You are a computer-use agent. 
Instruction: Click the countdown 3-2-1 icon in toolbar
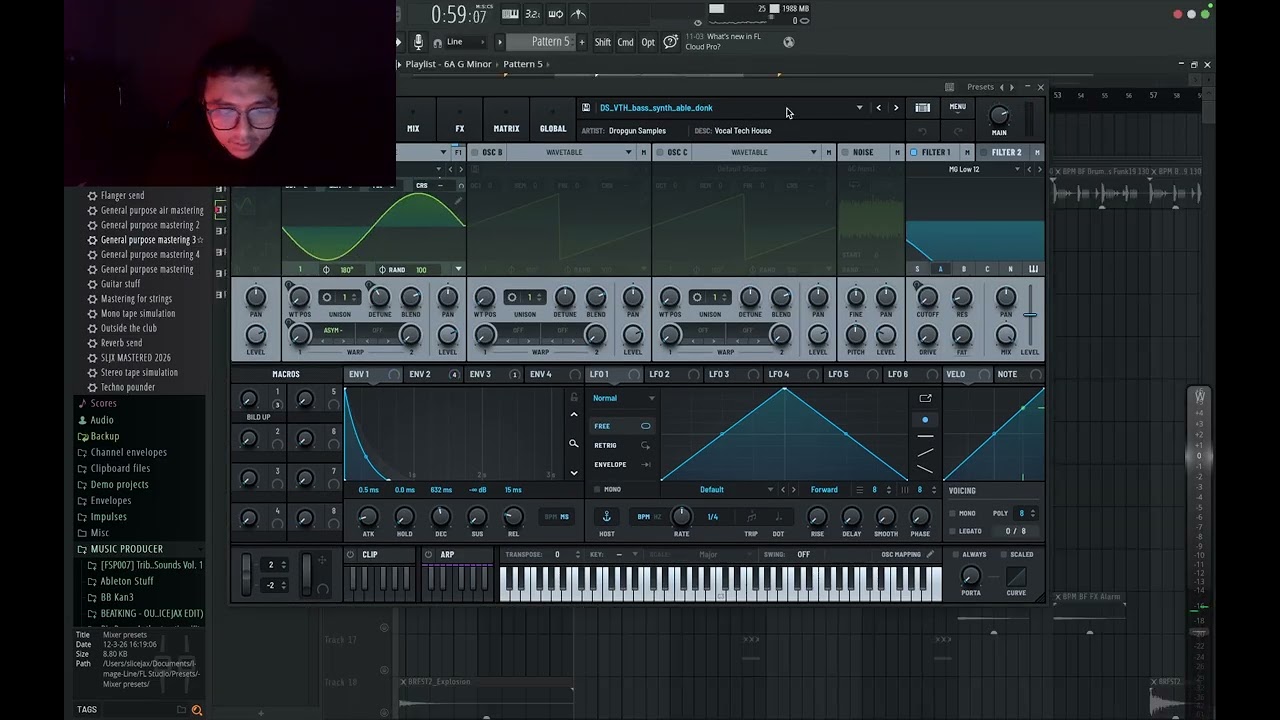point(533,14)
